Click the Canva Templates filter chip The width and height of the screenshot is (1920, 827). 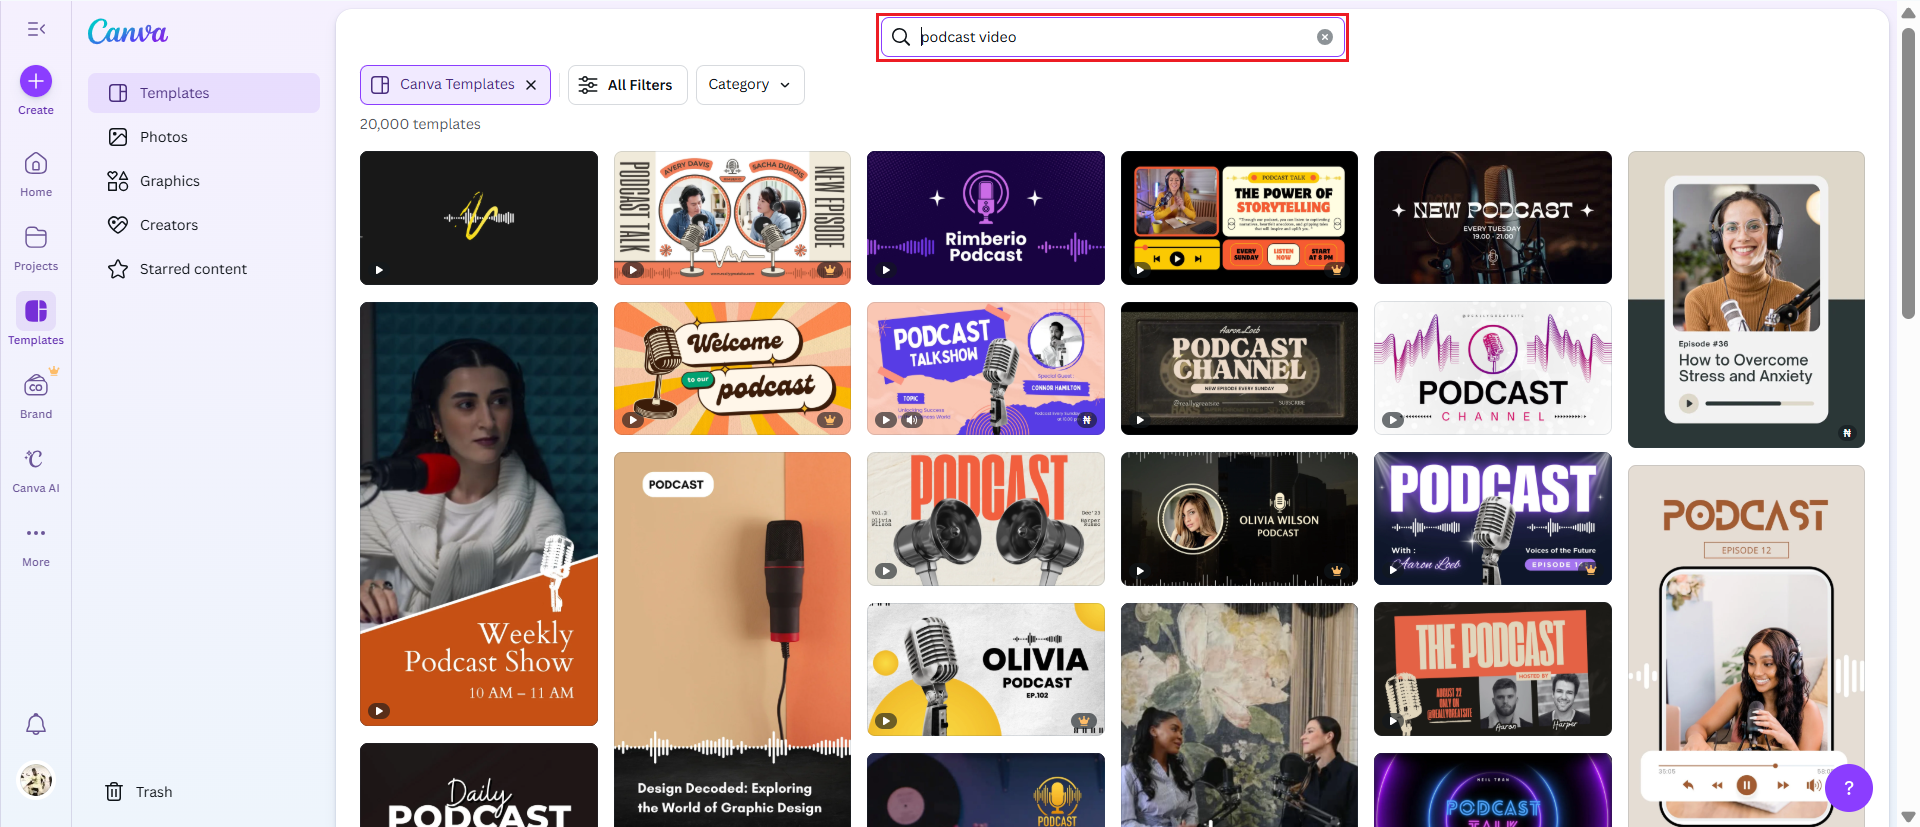(x=455, y=85)
